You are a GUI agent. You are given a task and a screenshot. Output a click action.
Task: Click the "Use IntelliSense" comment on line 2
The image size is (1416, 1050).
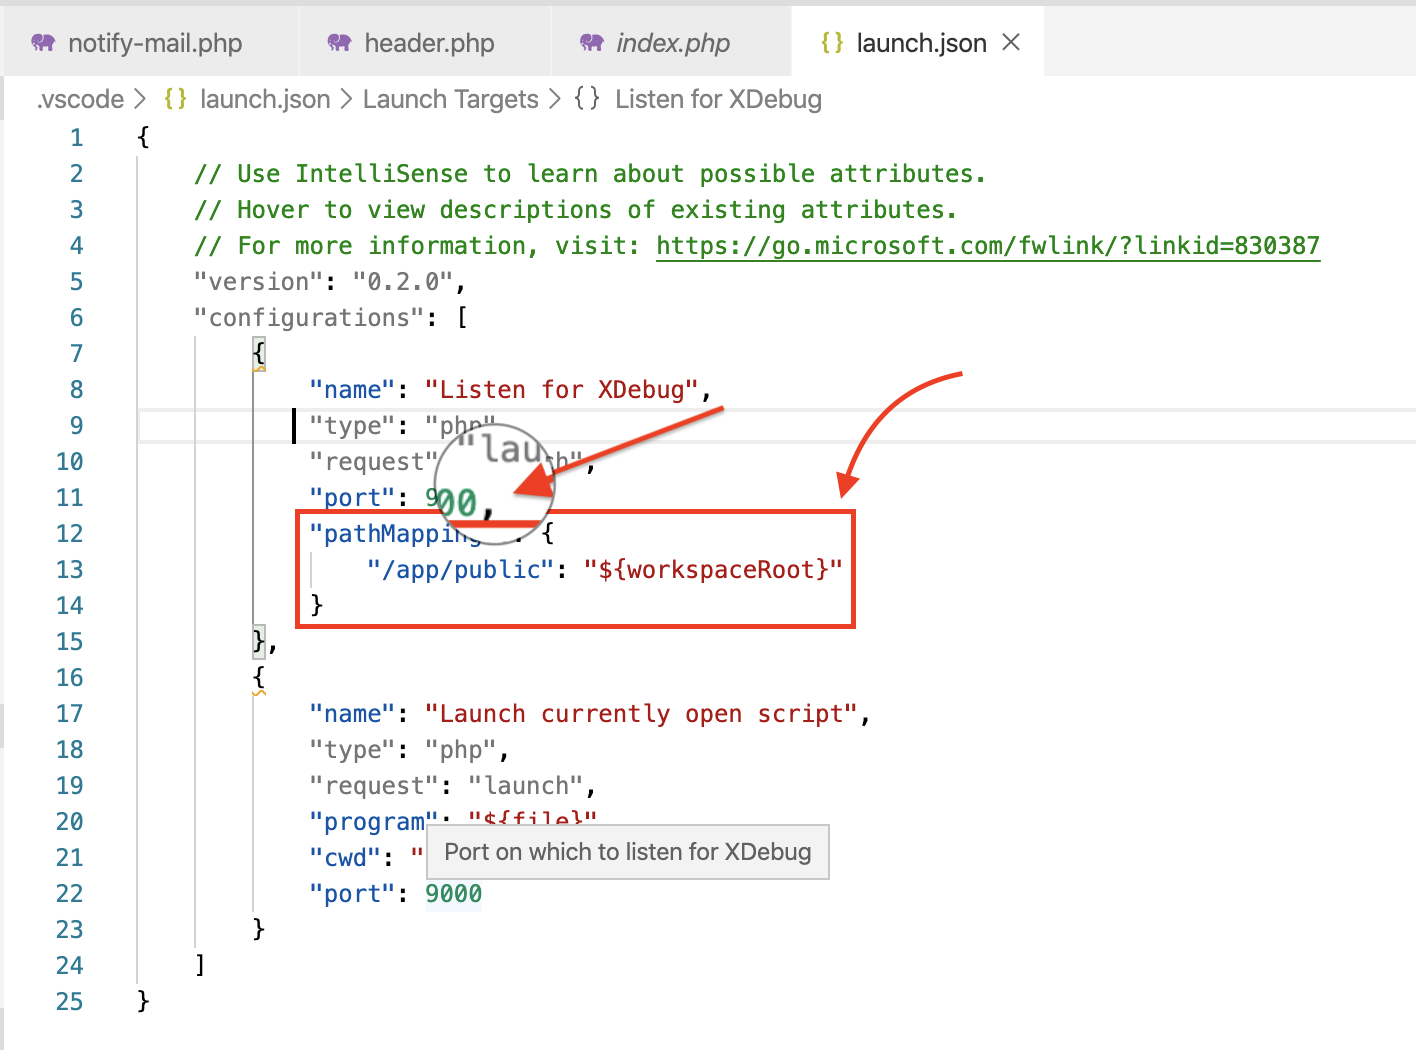click(x=590, y=174)
